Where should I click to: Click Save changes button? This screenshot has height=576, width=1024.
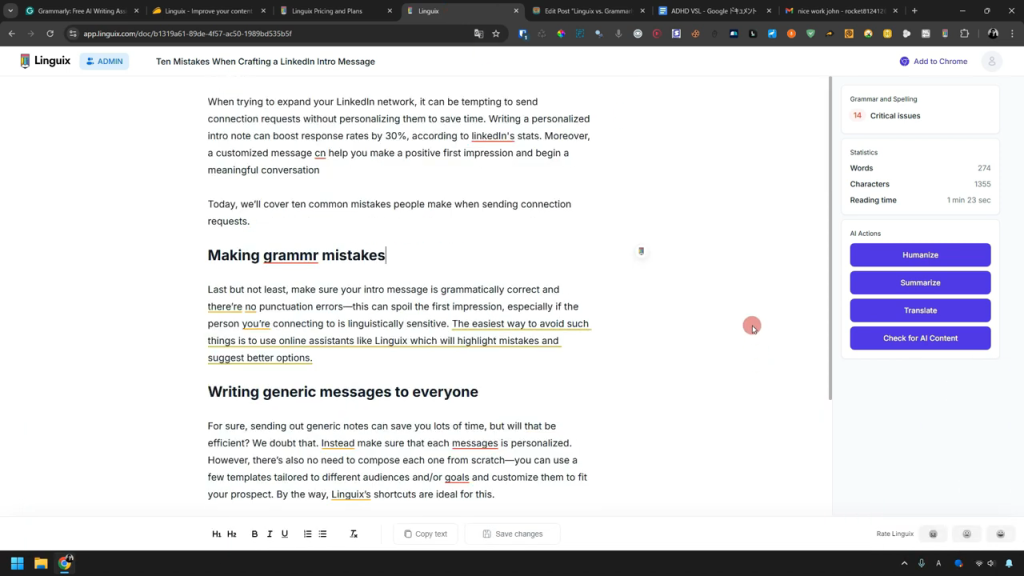click(513, 534)
